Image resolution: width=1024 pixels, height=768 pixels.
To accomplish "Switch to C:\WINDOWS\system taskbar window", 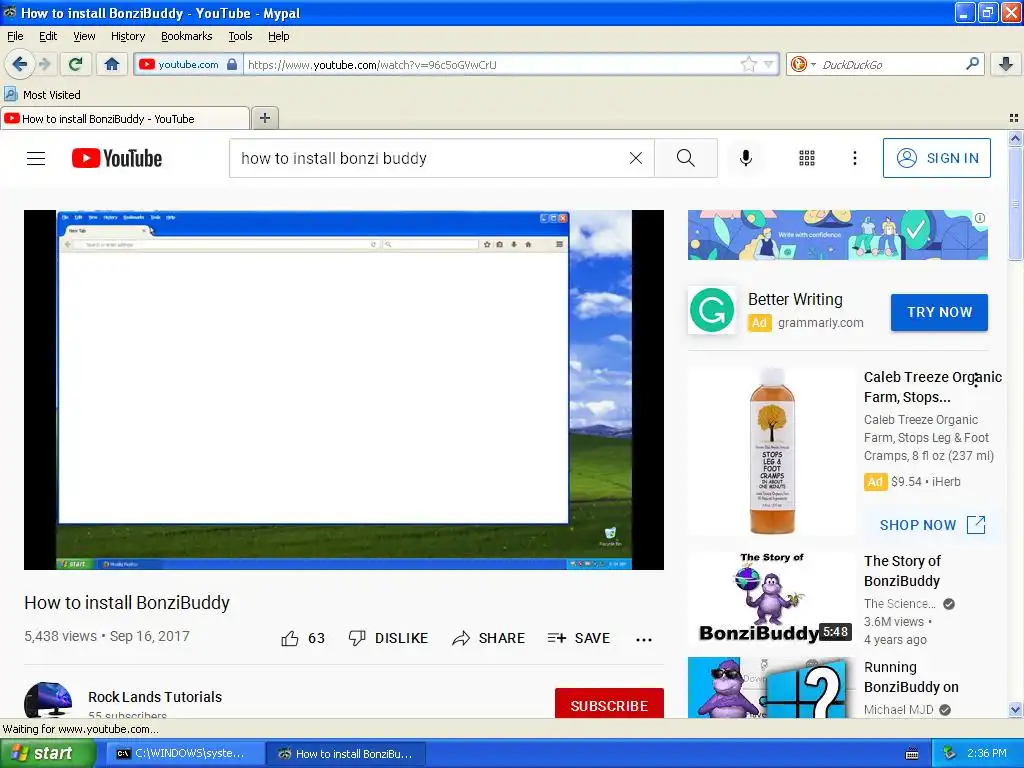I will (x=184, y=753).
